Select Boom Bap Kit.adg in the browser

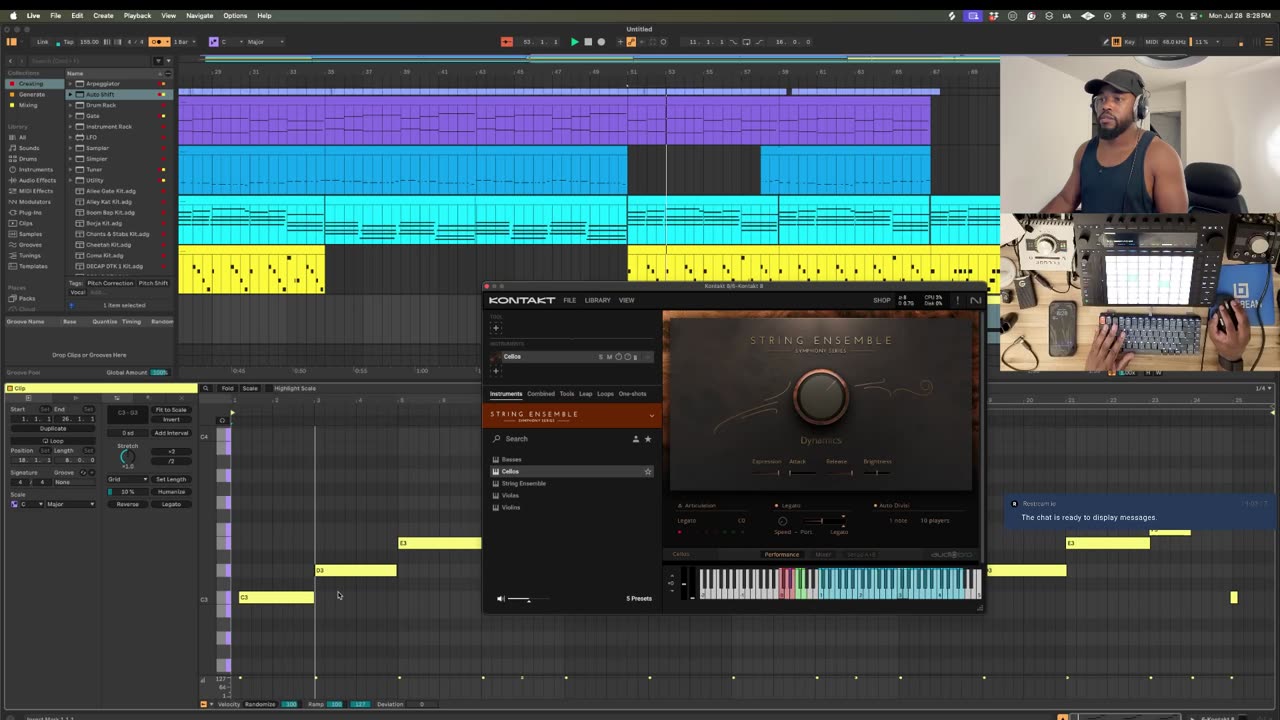point(110,212)
